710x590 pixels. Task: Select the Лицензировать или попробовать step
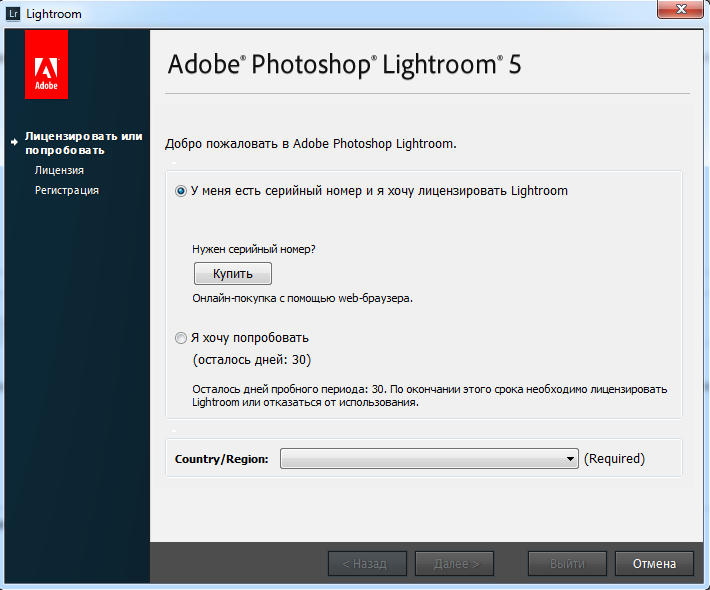pyautogui.click(x=84, y=143)
